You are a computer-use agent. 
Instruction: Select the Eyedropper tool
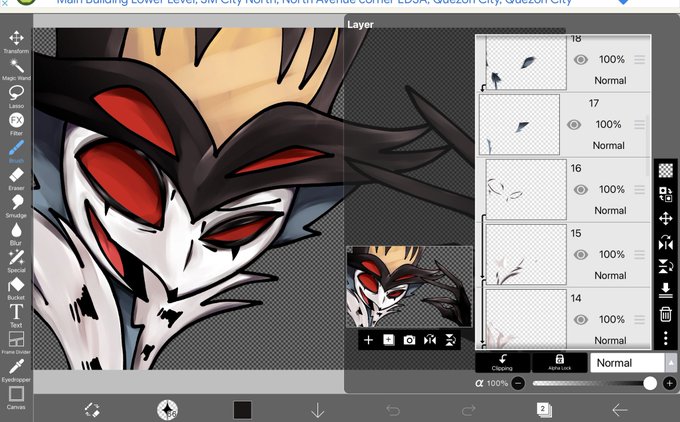16,370
